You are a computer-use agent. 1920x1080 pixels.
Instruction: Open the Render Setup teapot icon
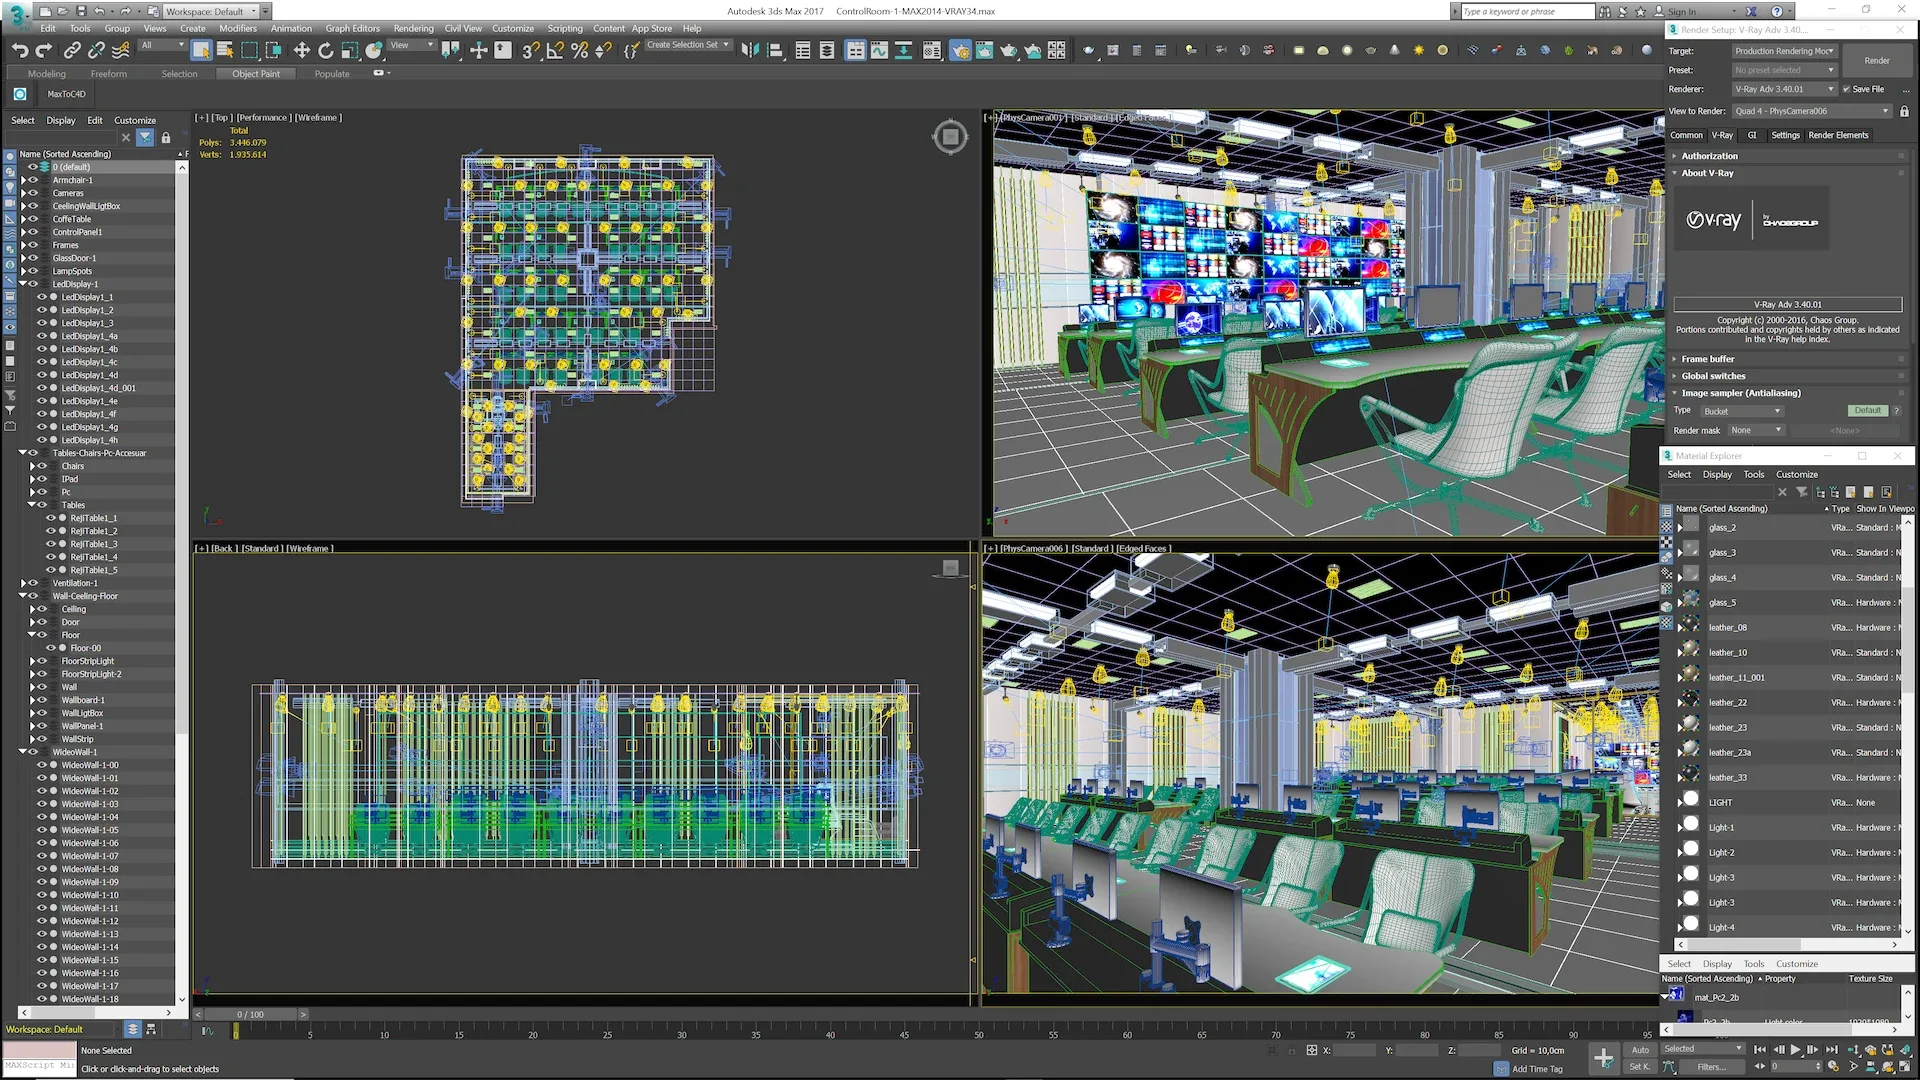[960, 50]
